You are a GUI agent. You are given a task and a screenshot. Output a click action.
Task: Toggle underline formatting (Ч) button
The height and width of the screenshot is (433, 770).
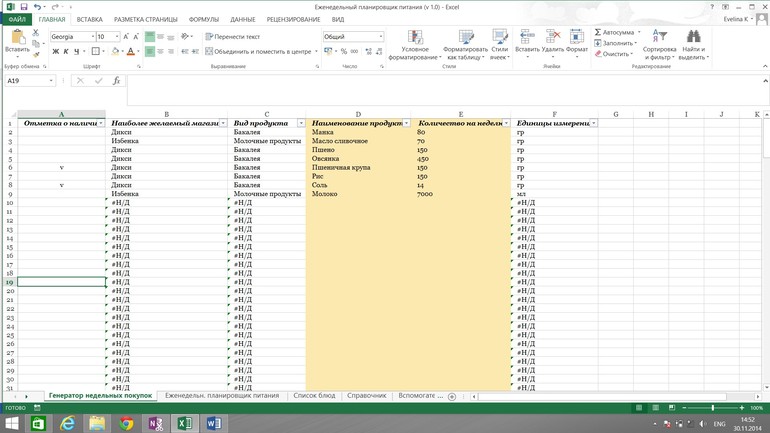point(78,52)
